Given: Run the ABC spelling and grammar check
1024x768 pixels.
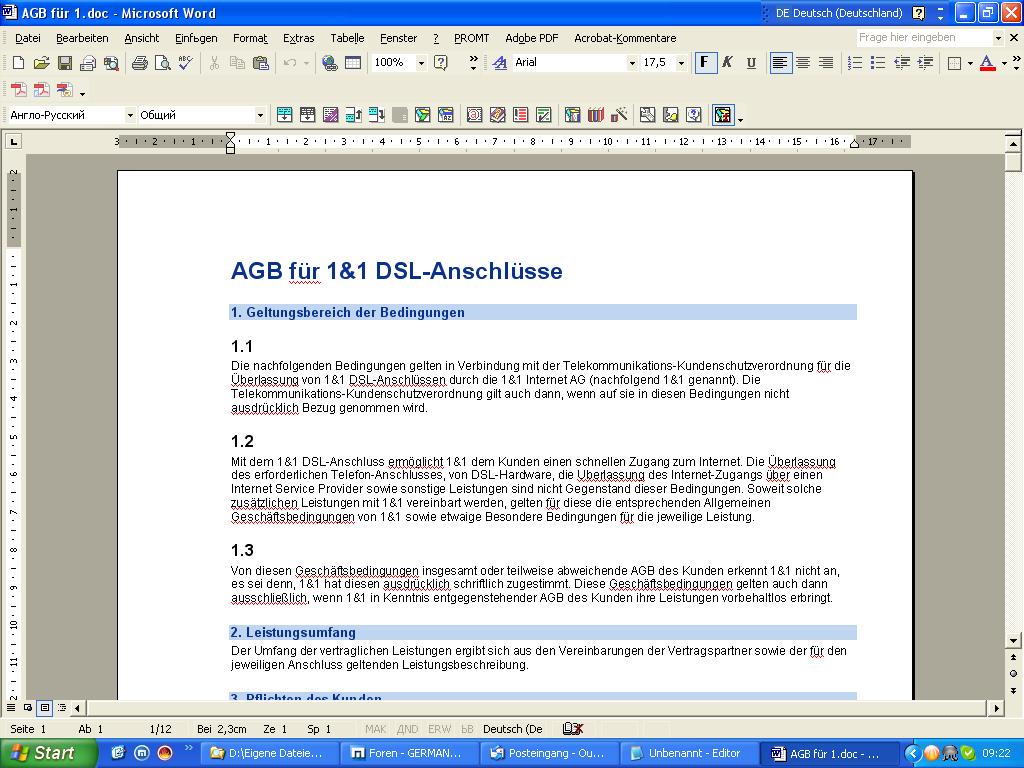Looking at the screenshot, I should pos(185,63).
